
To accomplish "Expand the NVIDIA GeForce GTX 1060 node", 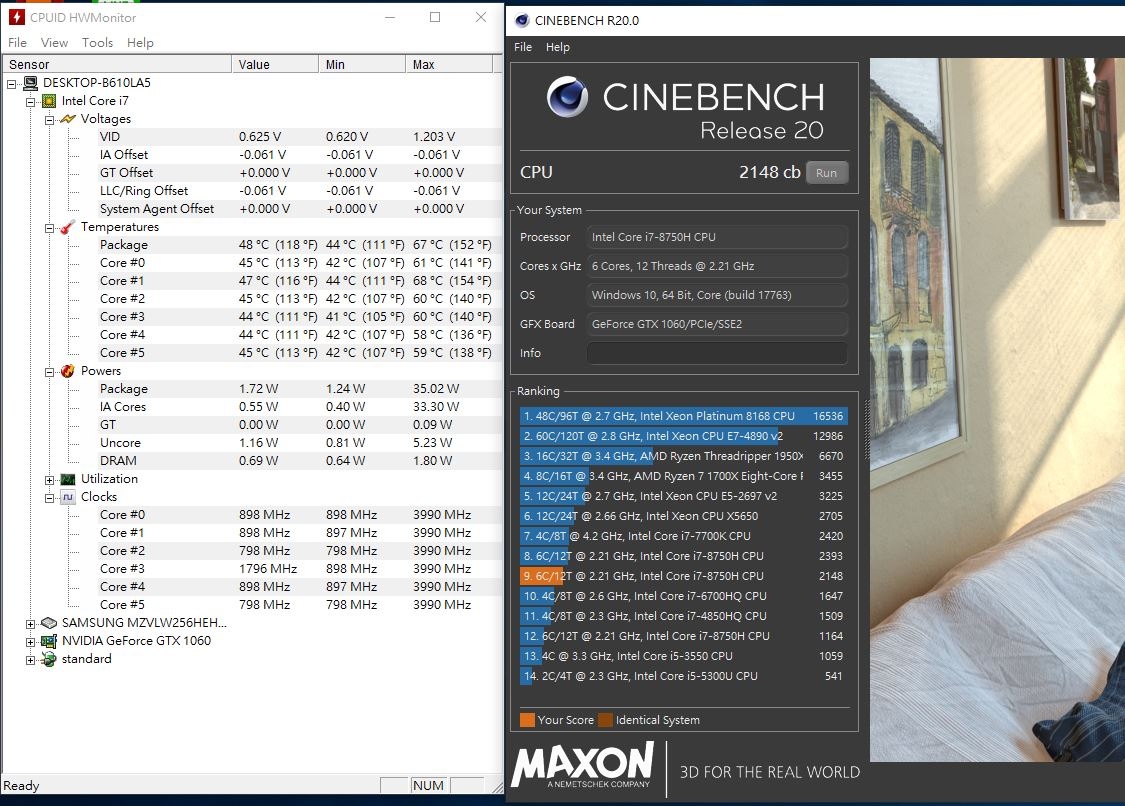I will coord(30,642).
